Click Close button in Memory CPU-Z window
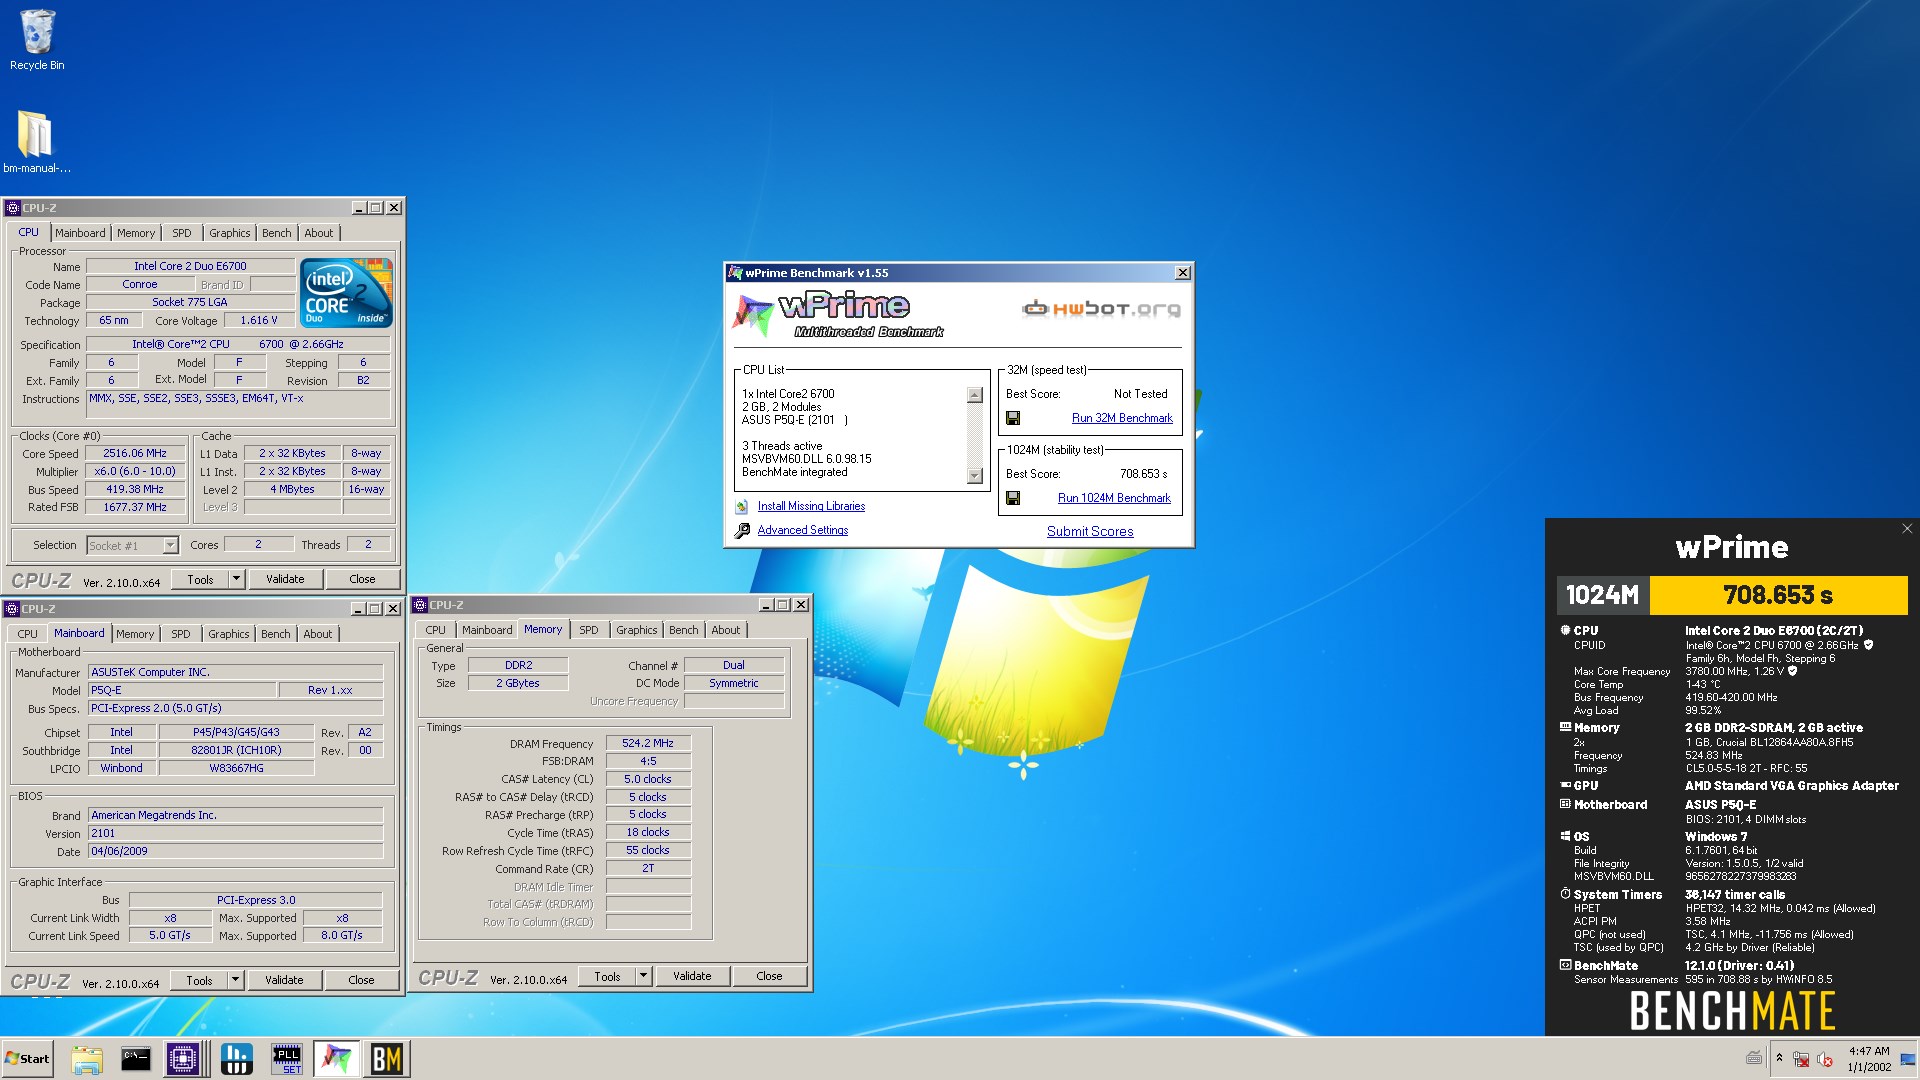 pos(769,976)
